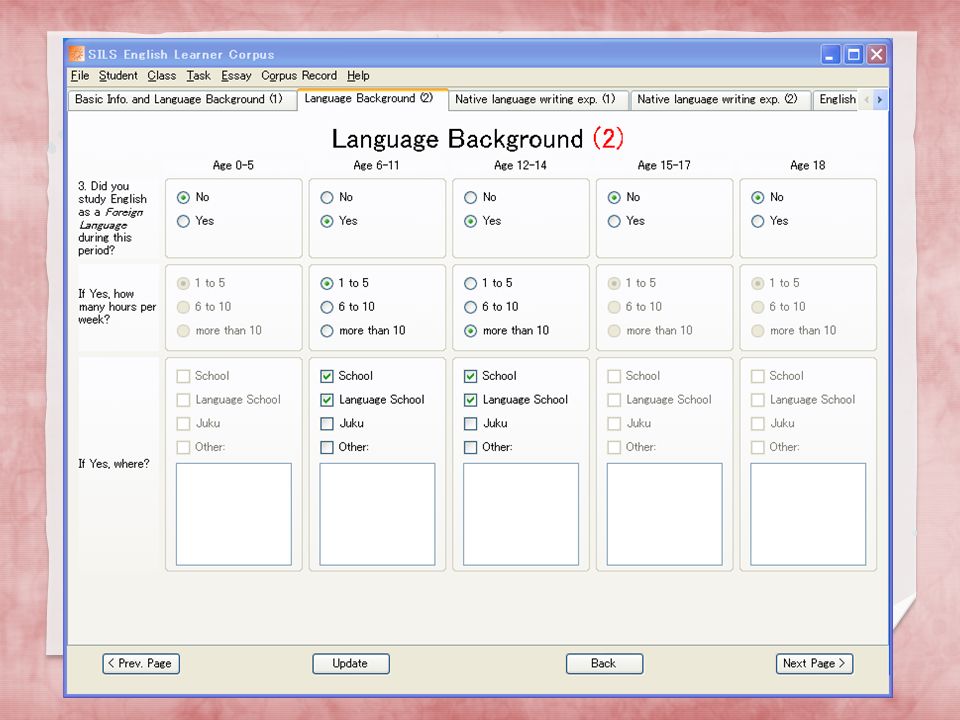The image size is (960, 720).
Task: Click the SILS application icon in title bar
Action: click(x=77, y=54)
